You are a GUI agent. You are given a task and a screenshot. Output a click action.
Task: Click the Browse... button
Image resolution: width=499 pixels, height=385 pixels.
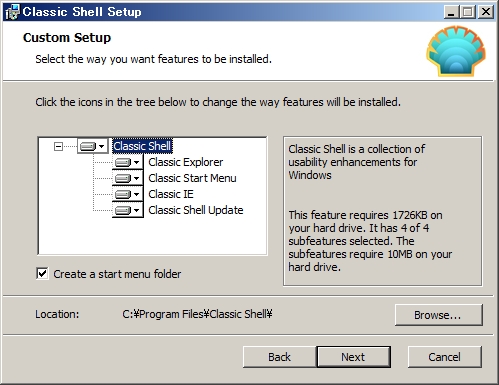tap(438, 315)
